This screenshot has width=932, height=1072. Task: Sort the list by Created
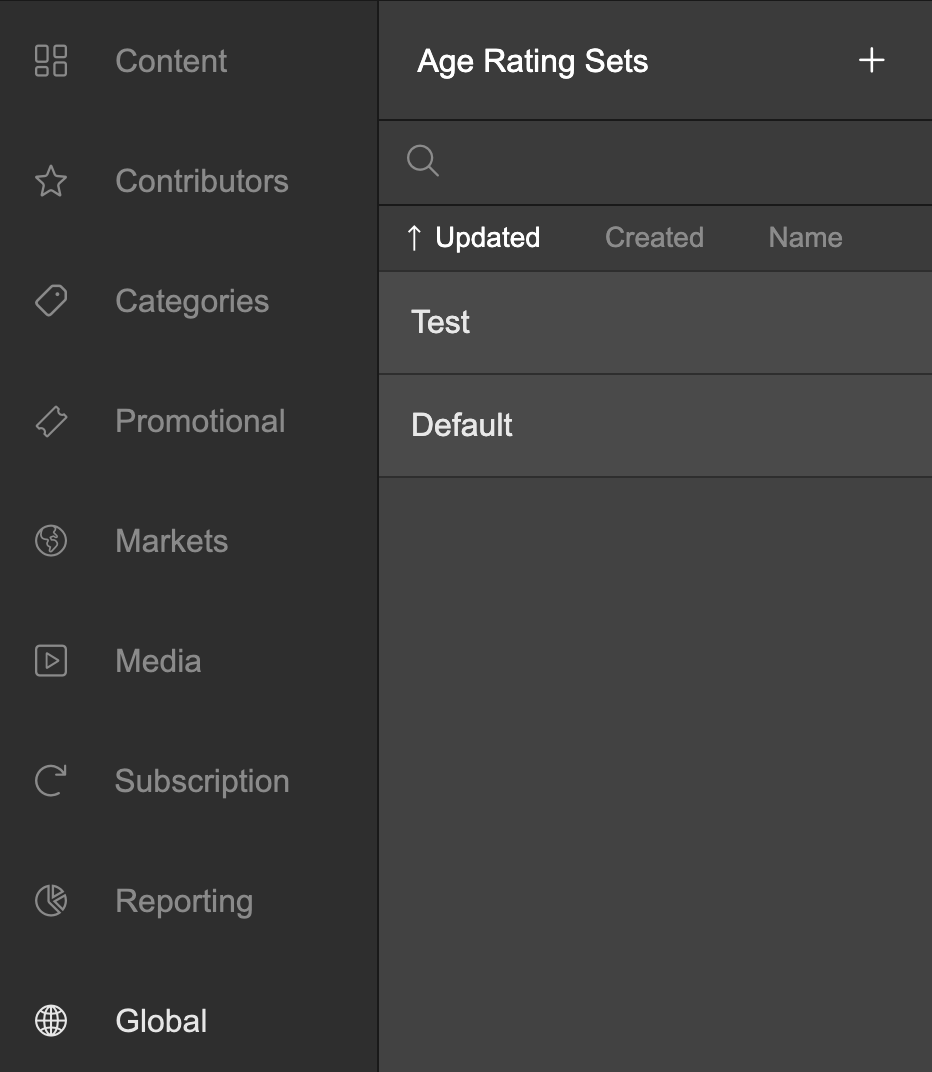(654, 238)
